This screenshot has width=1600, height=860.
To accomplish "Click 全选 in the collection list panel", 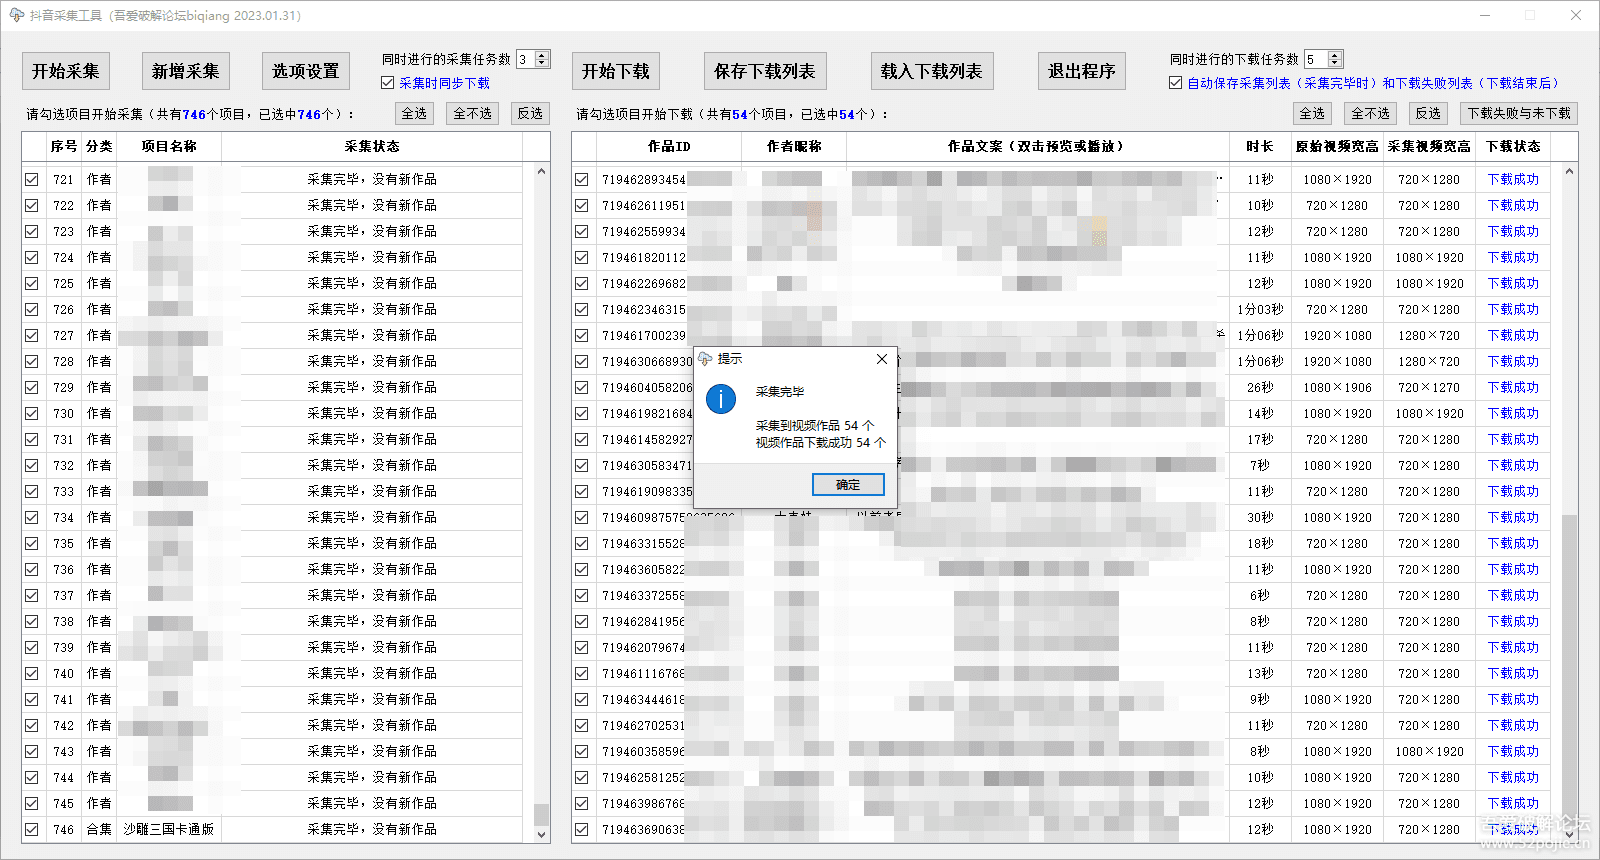I will (415, 113).
